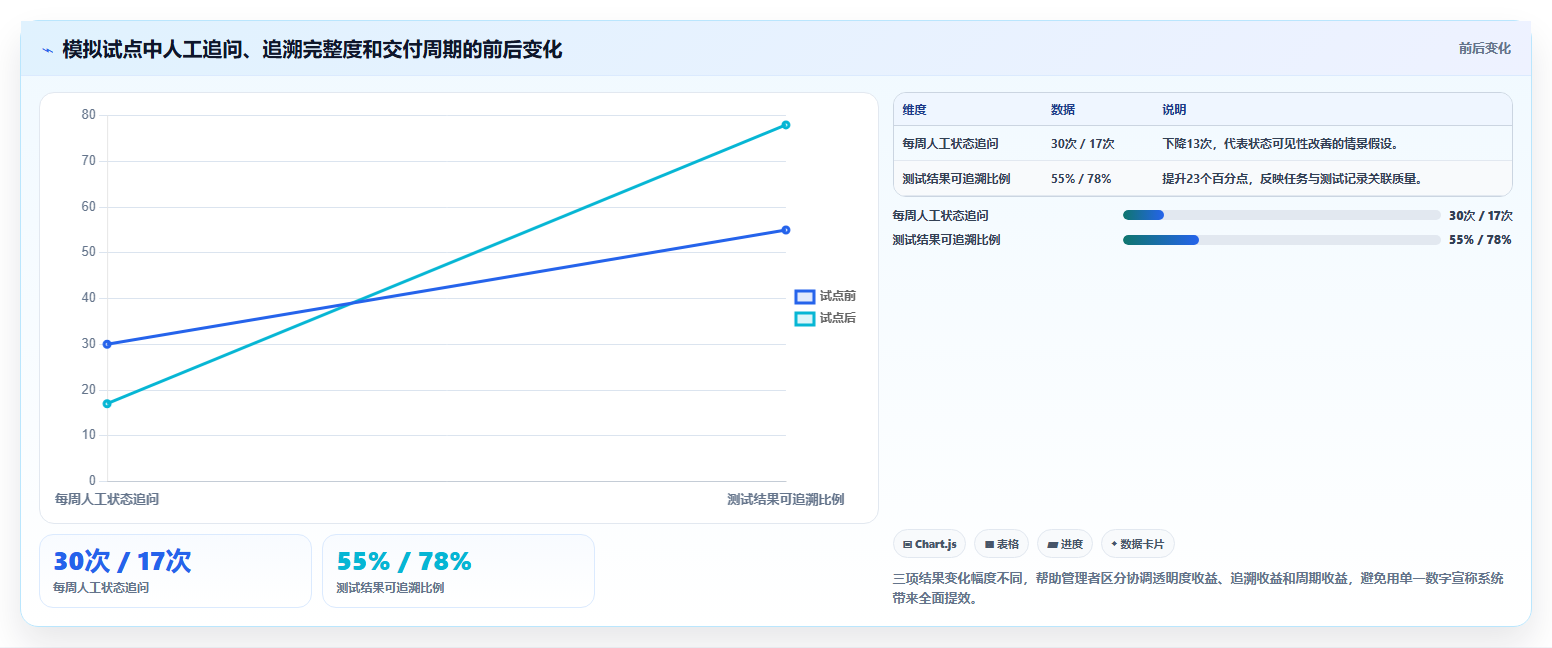Click the 试点前 legend label text
Screen dimensions: 1552x648
[x=838, y=296]
